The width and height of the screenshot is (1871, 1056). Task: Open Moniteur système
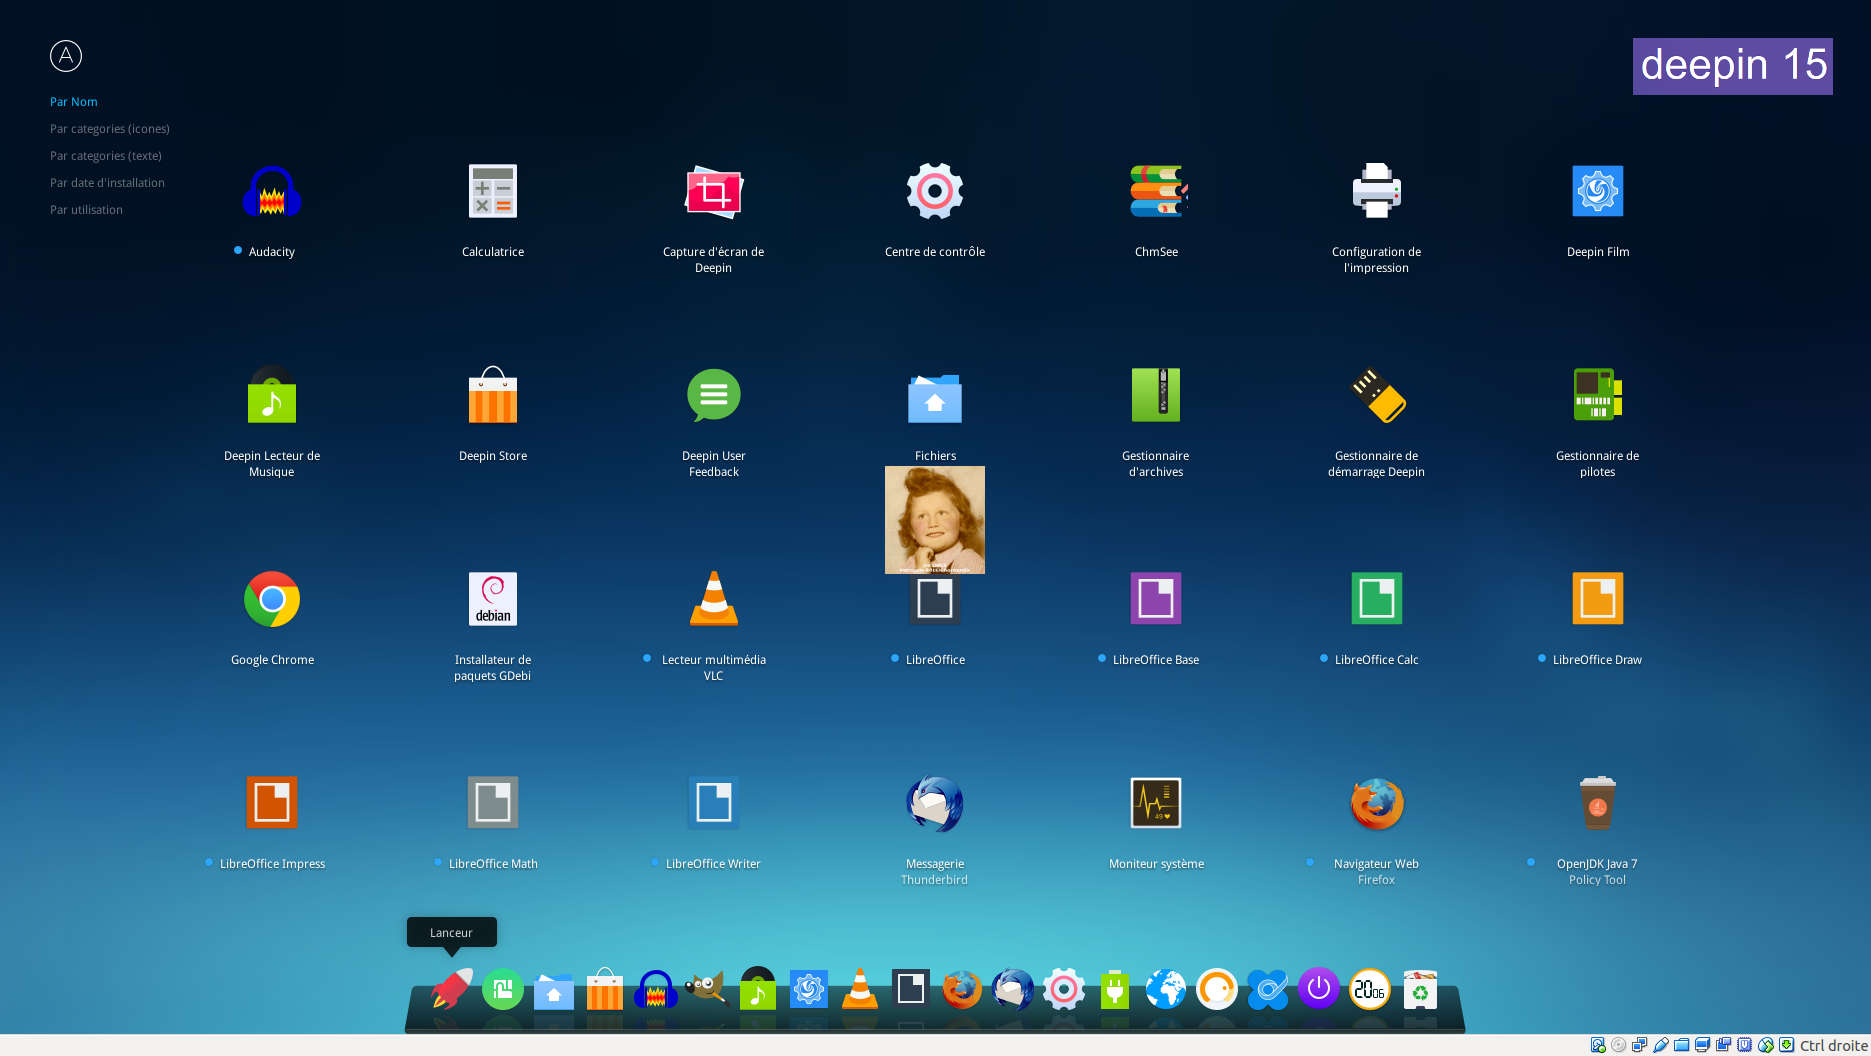pos(1156,803)
